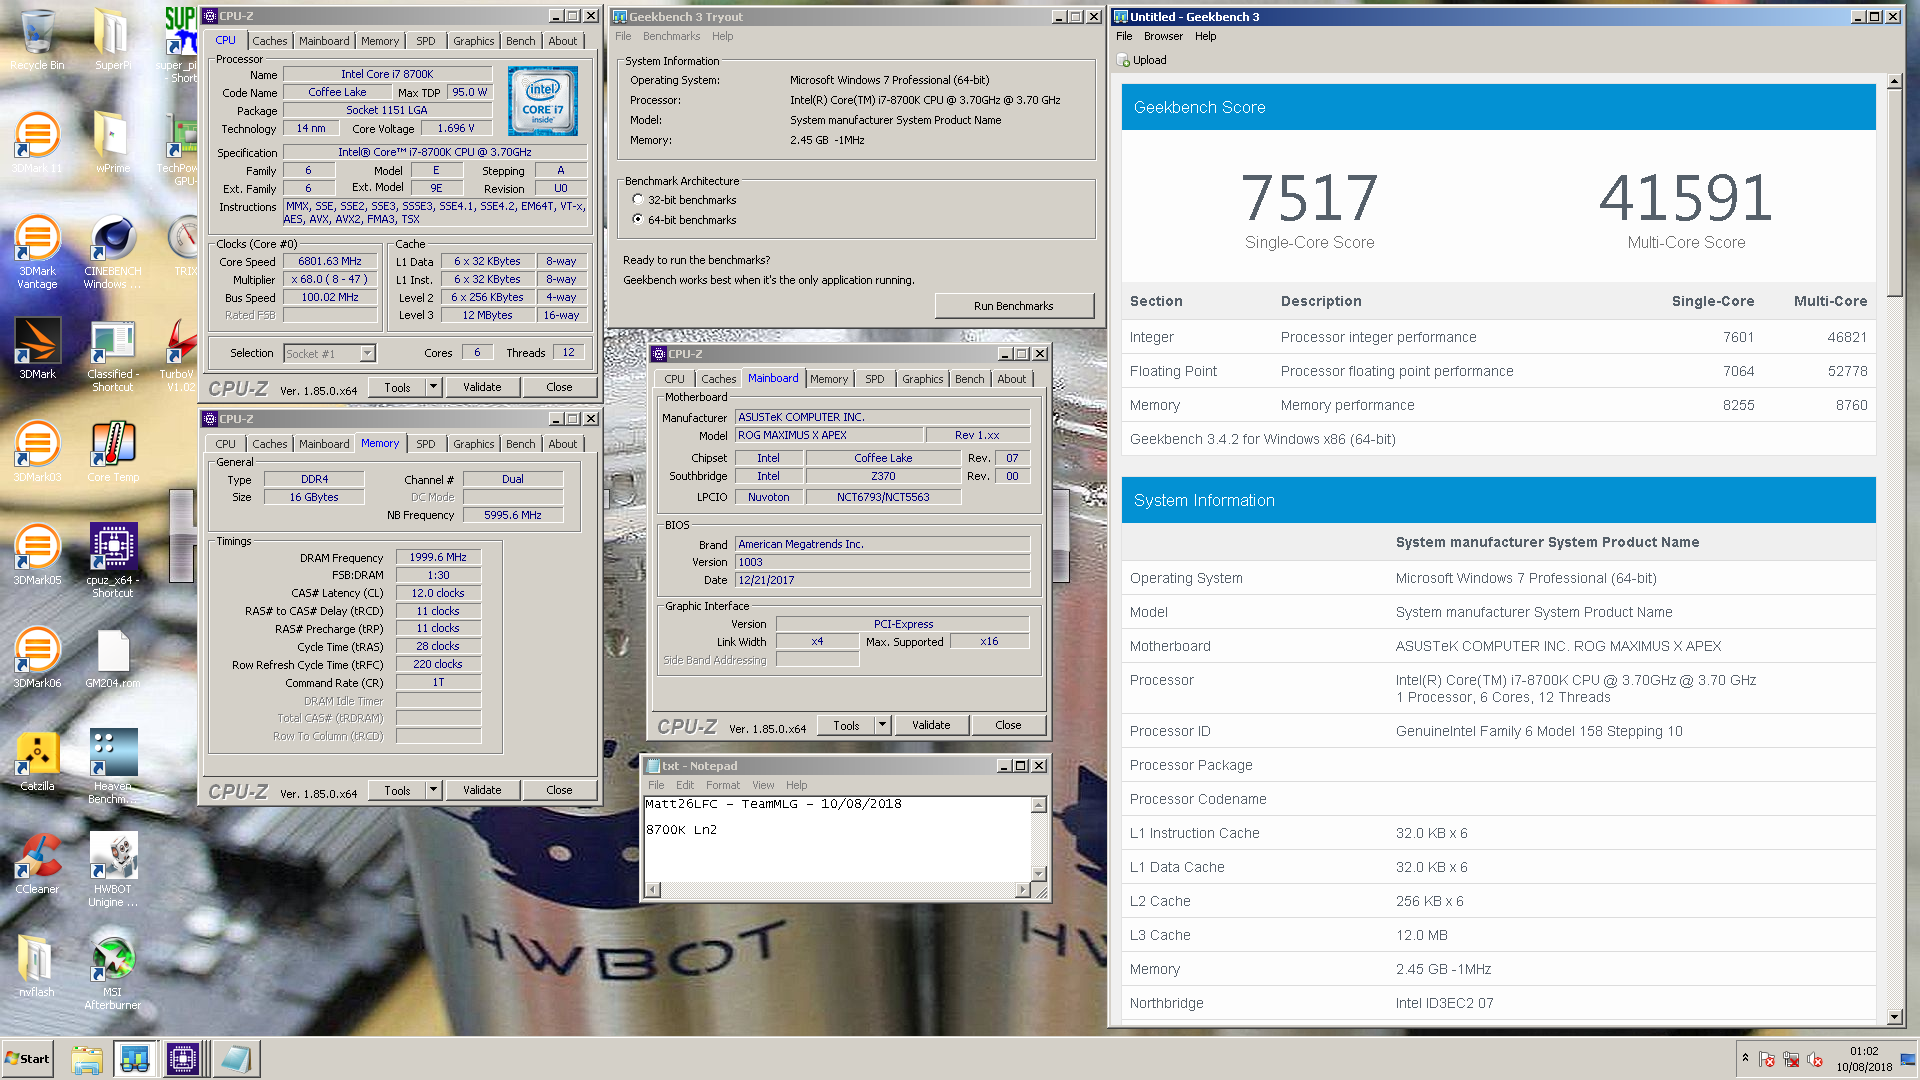Open the Classified Shortcut icon
This screenshot has height=1080, width=1920.
pos(112,355)
